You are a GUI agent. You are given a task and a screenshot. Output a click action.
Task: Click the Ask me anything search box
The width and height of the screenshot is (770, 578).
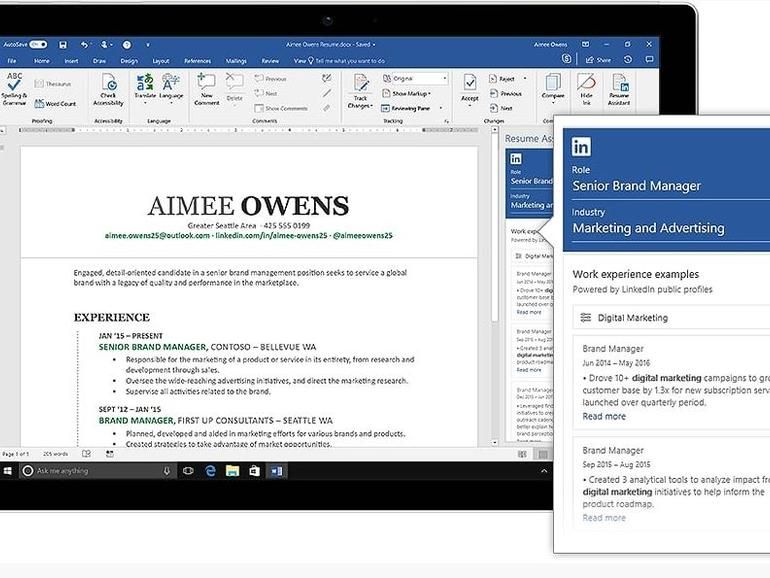click(x=98, y=471)
